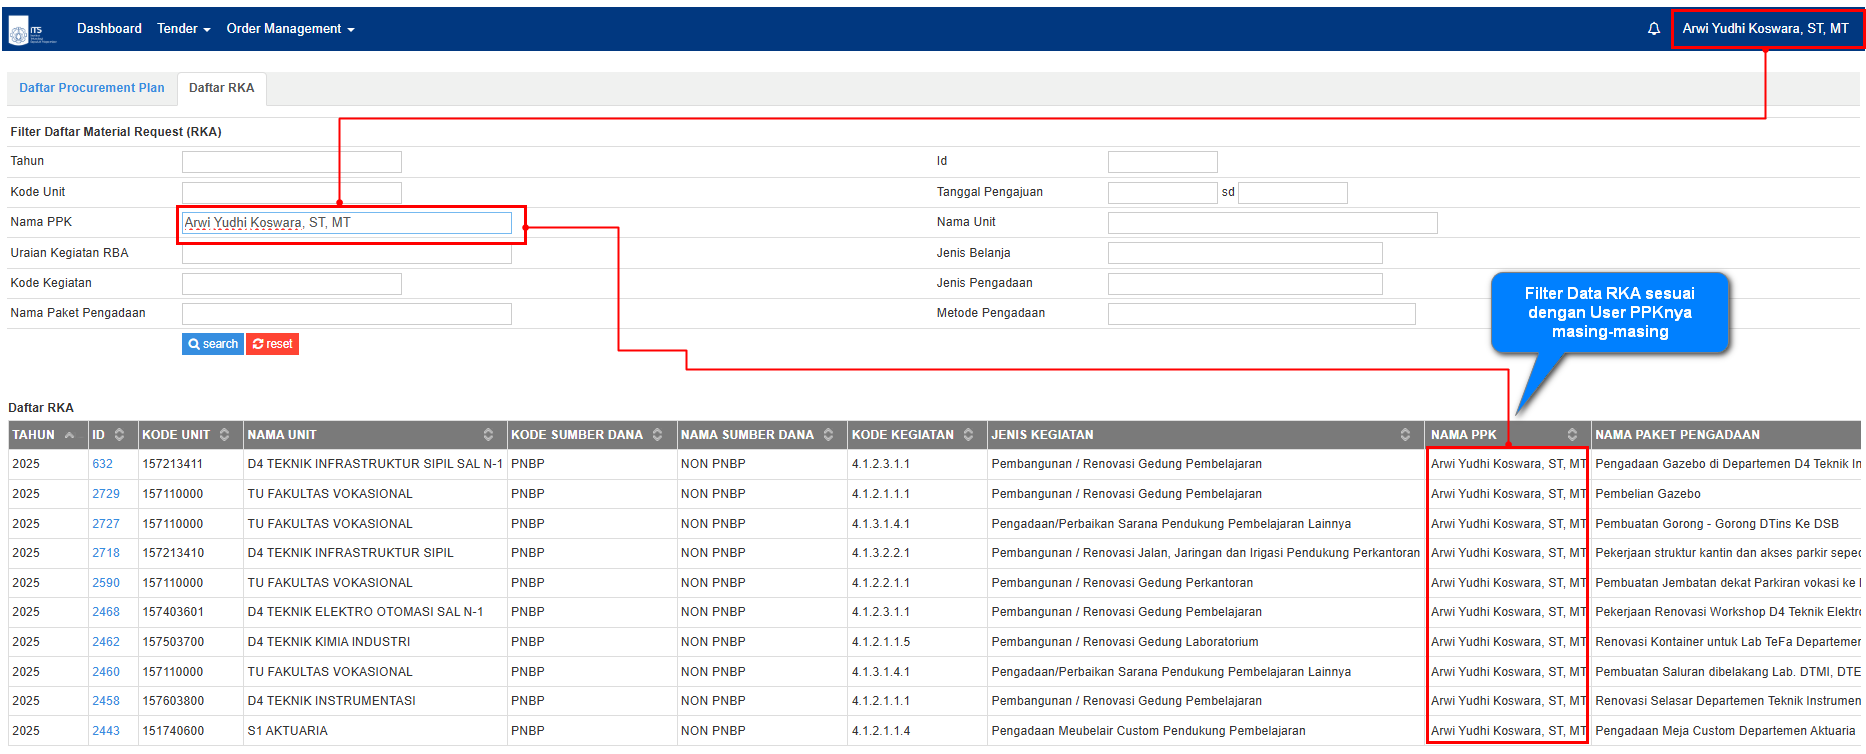Image resolution: width=1866 pixels, height=754 pixels.
Task: Sort by NAMA SUMBER DANA icon
Action: click(x=828, y=435)
